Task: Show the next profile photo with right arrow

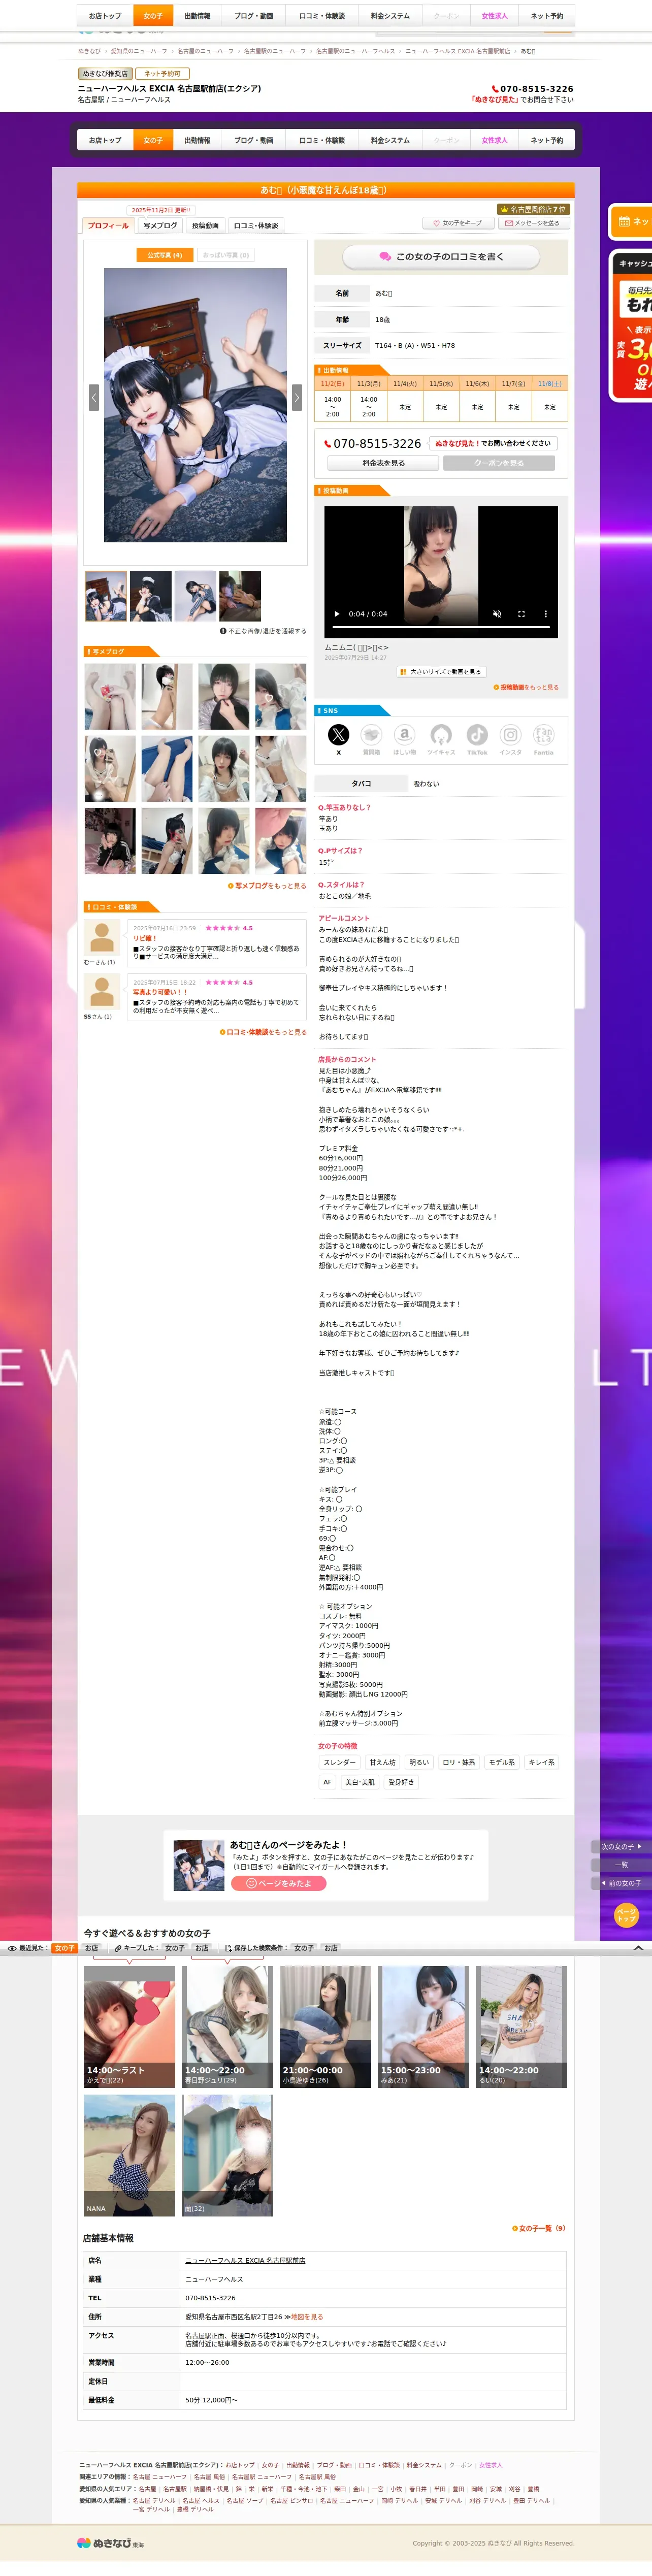Action: 296,397
